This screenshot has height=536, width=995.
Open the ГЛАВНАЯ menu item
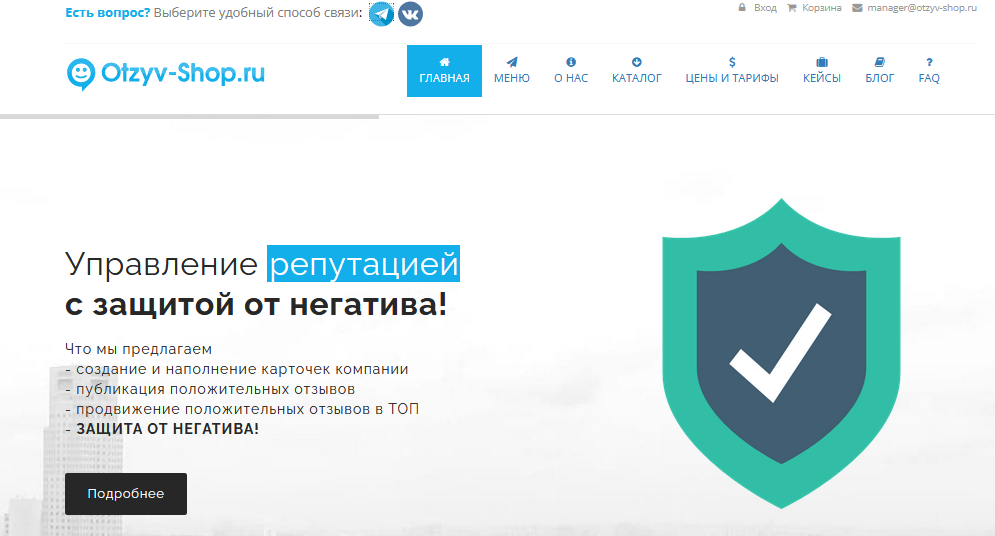[444, 71]
